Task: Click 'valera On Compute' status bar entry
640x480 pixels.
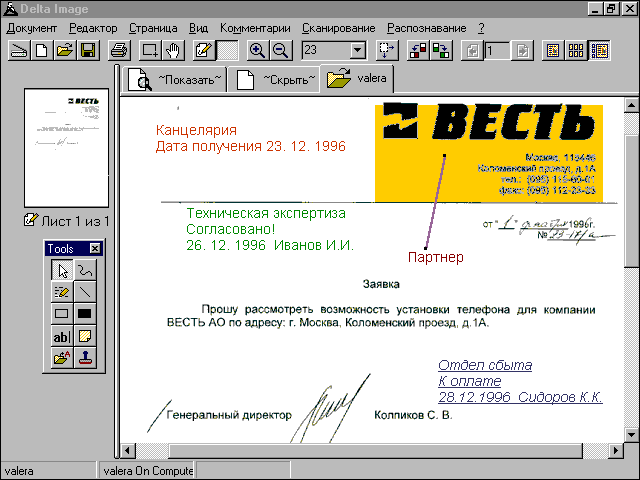Action: [x=148, y=471]
